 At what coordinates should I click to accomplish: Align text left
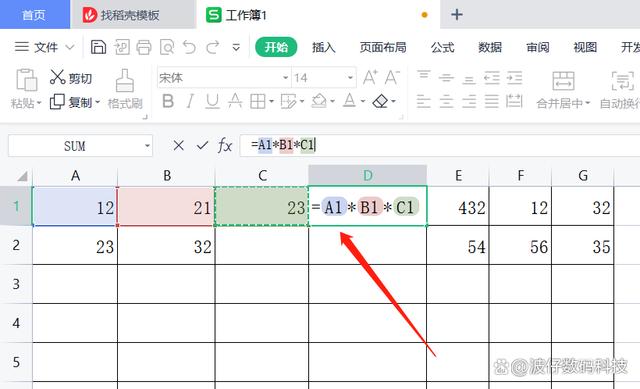[424, 101]
